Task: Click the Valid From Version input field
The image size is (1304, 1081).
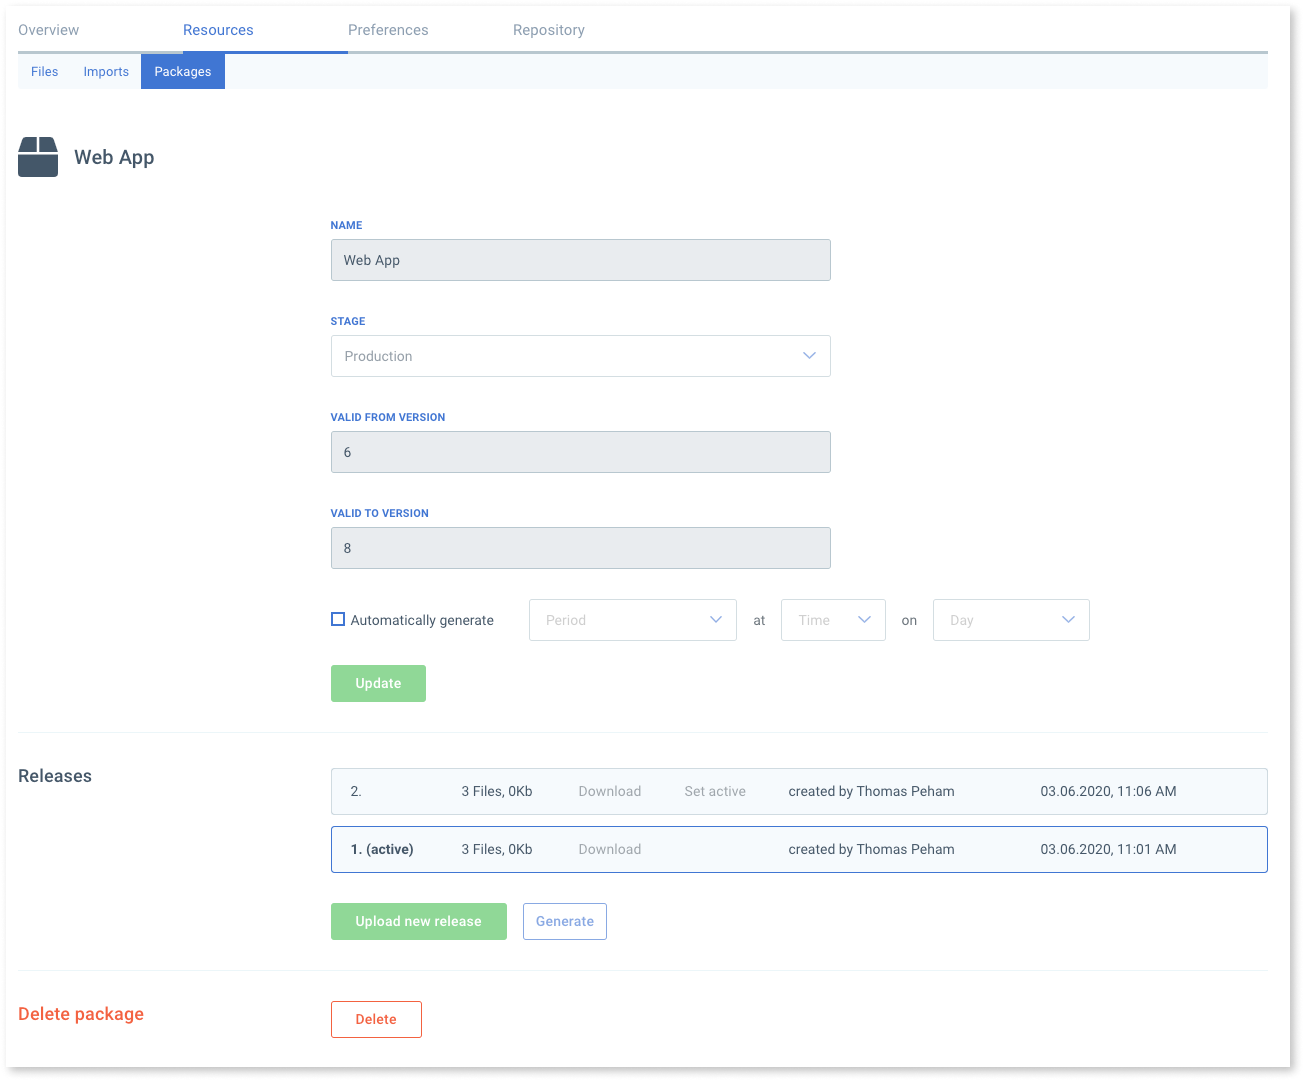Action: [580, 452]
